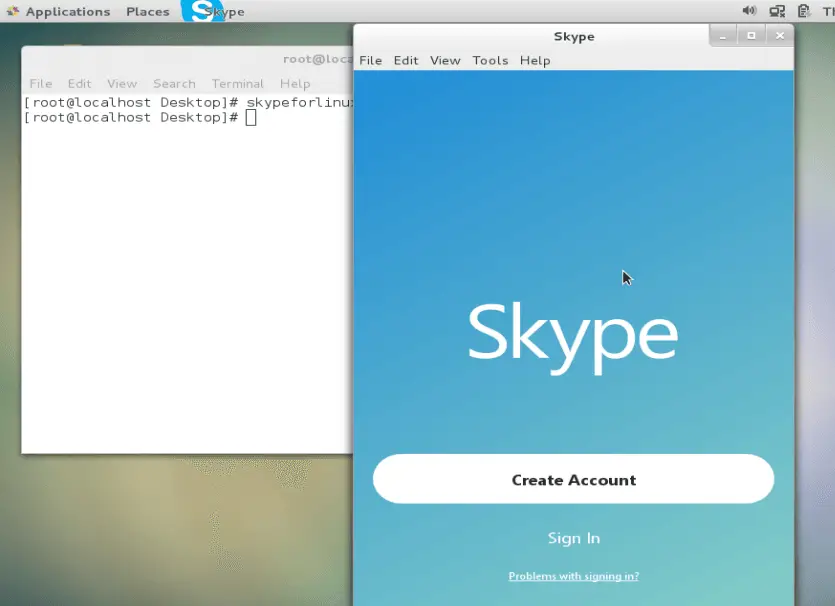Open the Applications menu in top panel
The width and height of the screenshot is (835, 606).
(58, 11)
